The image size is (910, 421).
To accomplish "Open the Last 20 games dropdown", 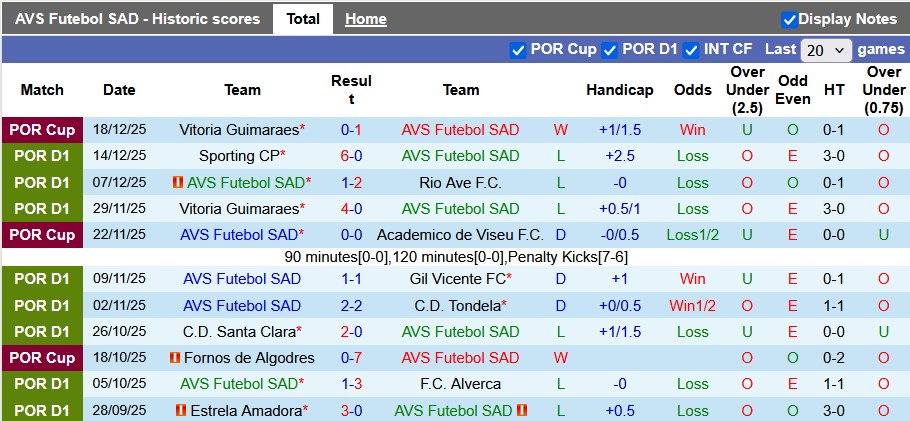I will (826, 50).
